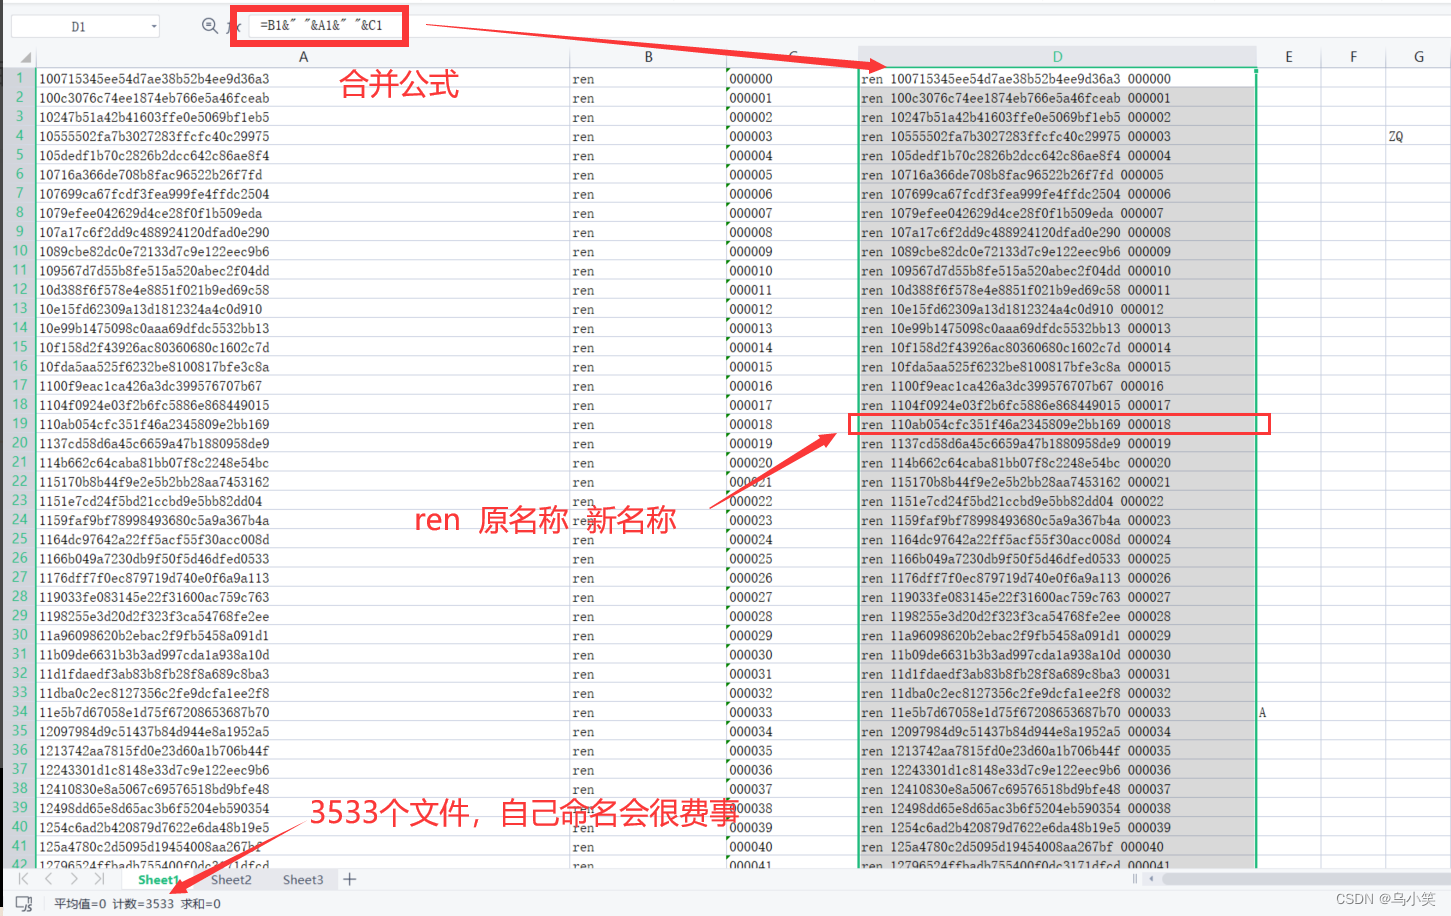Jump to first sheet with the navigation arrow

pyautogui.click(x=23, y=879)
